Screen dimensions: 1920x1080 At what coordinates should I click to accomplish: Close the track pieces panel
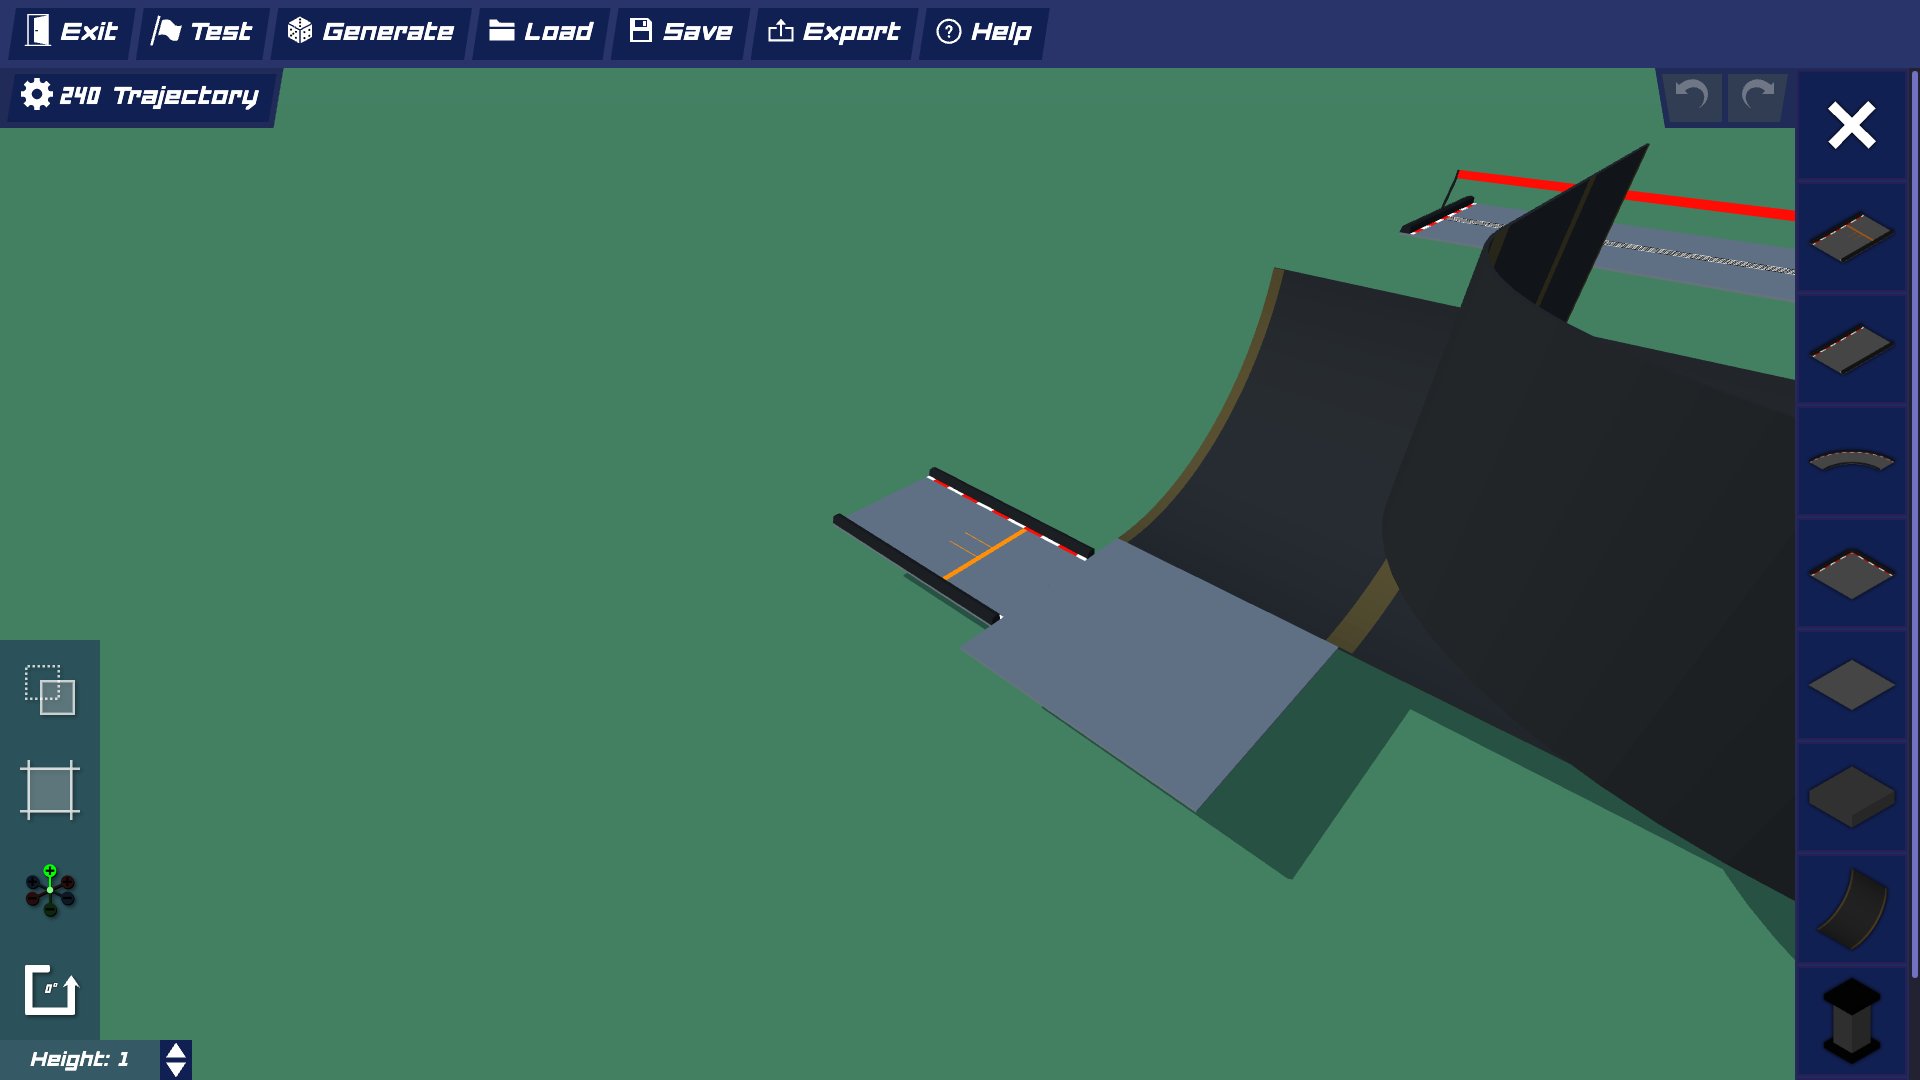click(x=1851, y=126)
